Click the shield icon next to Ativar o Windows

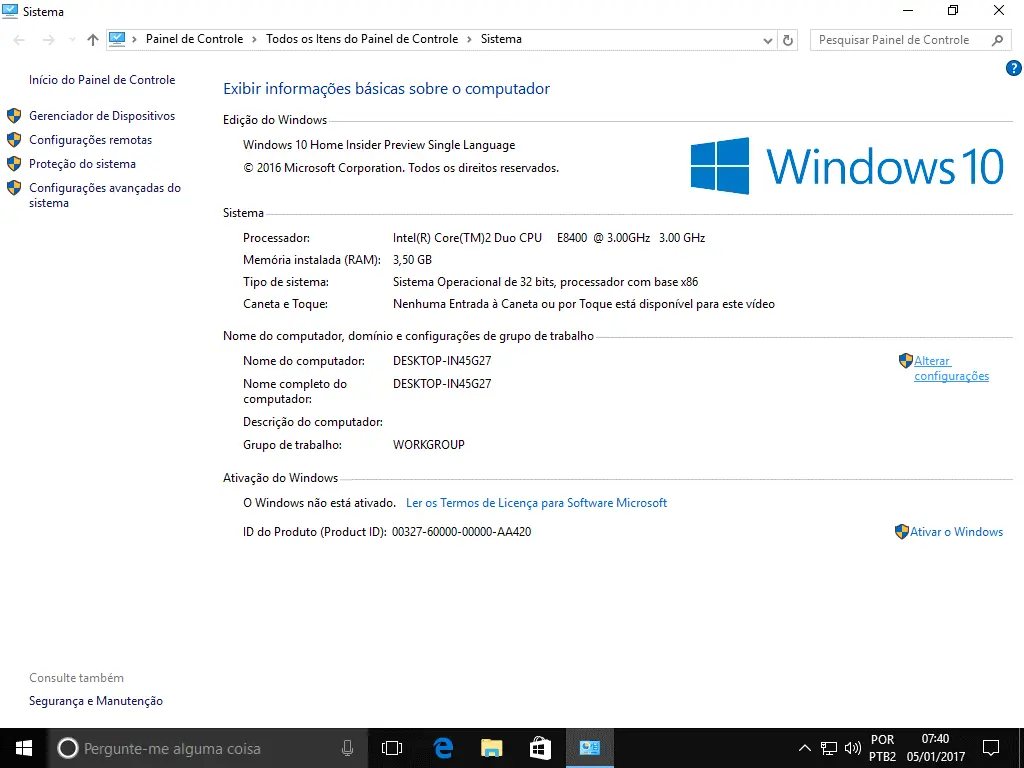click(901, 532)
